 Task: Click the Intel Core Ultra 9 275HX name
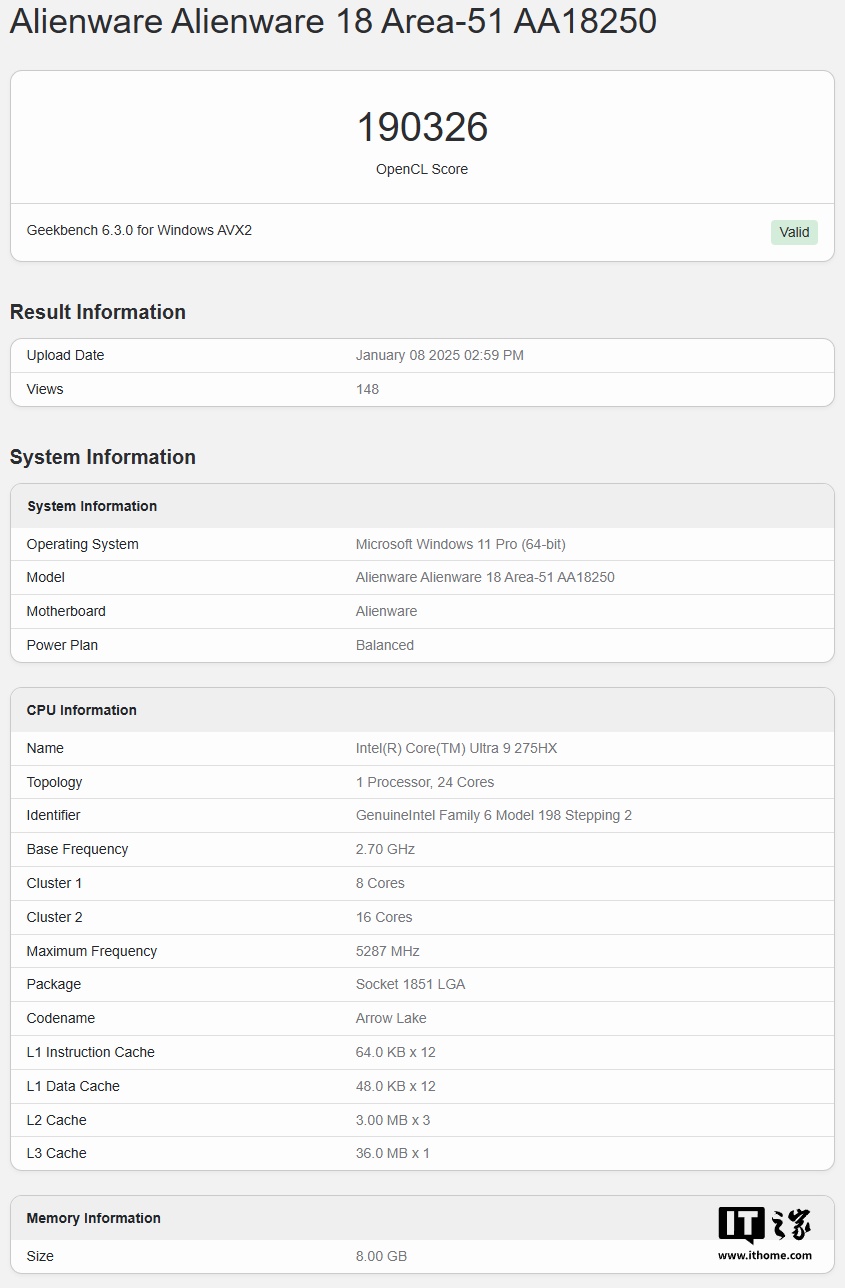click(x=456, y=748)
